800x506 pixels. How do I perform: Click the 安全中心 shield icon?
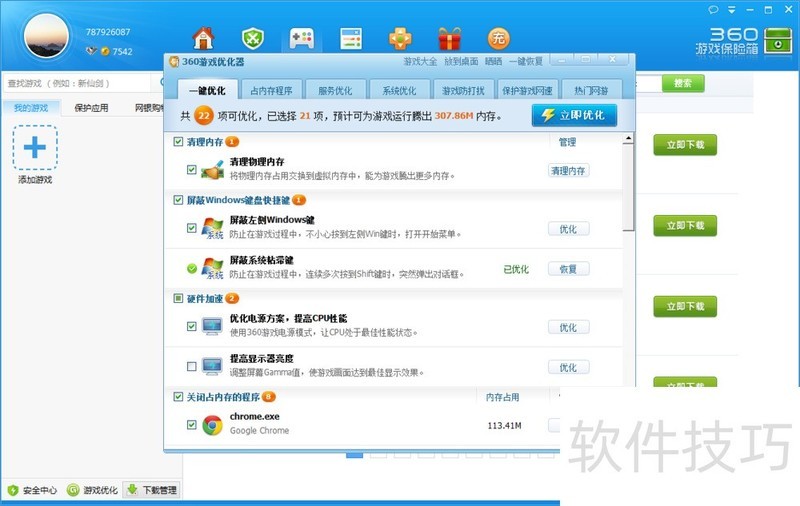coord(13,490)
